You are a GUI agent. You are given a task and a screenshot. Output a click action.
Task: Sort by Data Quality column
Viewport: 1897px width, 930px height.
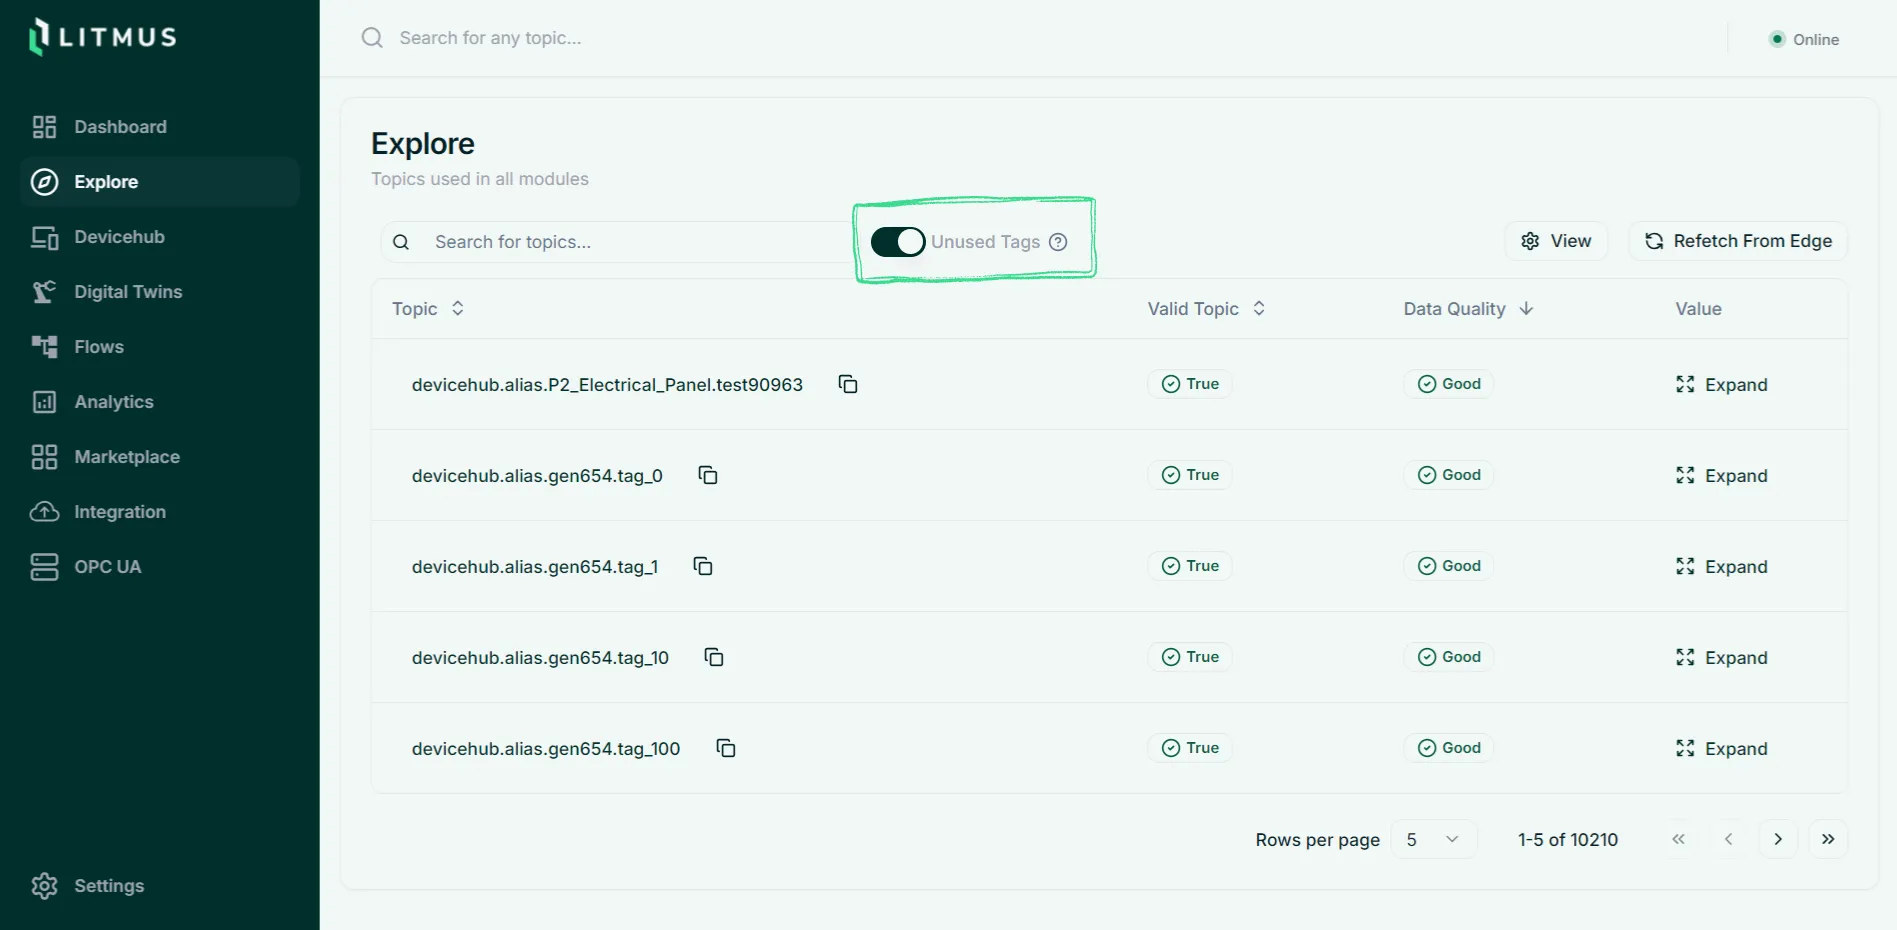1468,309
